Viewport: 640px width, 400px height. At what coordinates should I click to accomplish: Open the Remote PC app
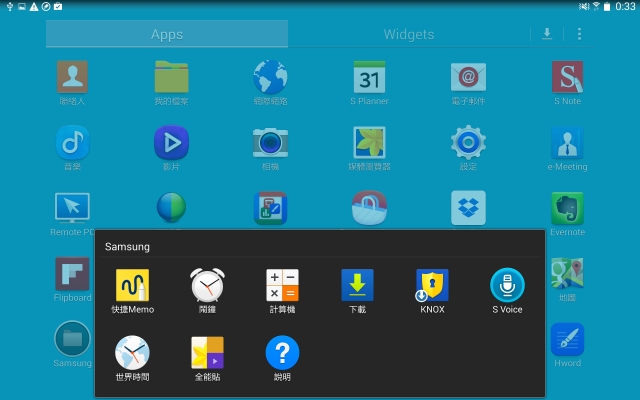pyautogui.click(x=72, y=208)
